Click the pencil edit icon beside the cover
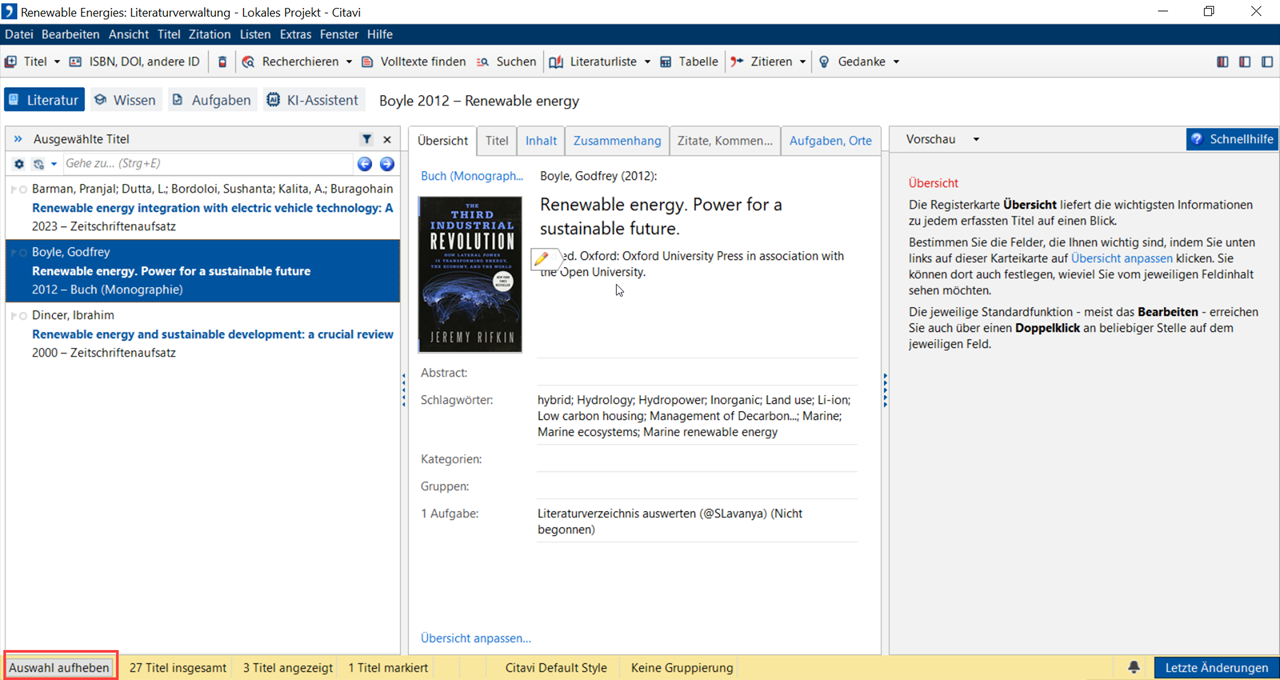The height and width of the screenshot is (680, 1280). tap(542, 259)
